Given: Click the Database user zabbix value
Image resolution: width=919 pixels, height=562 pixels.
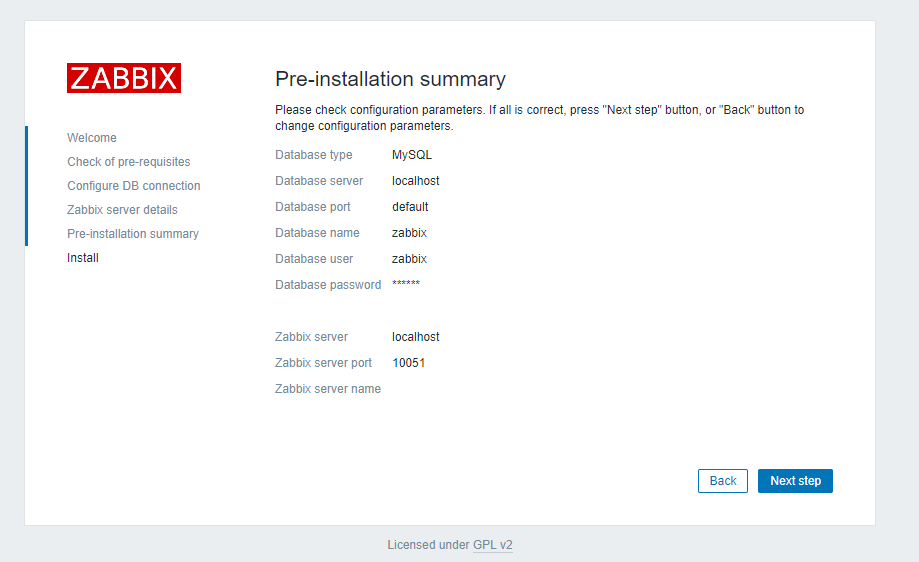Looking at the screenshot, I should pyautogui.click(x=409, y=258).
